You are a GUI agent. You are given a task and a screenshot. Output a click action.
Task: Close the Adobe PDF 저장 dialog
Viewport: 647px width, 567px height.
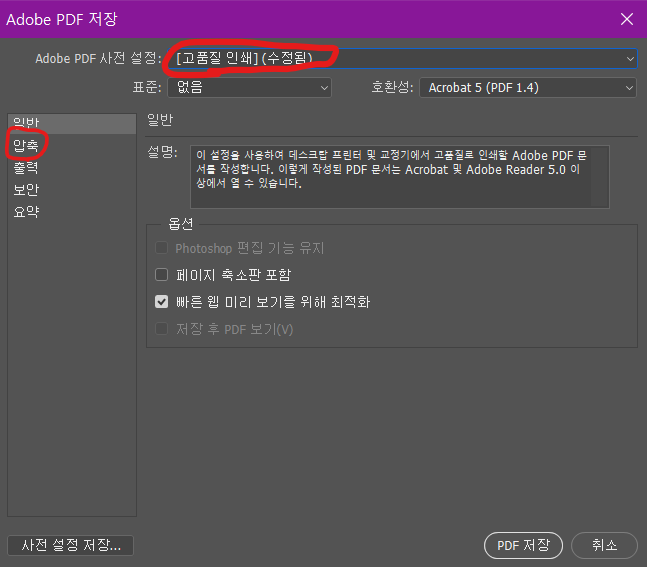[627, 19]
